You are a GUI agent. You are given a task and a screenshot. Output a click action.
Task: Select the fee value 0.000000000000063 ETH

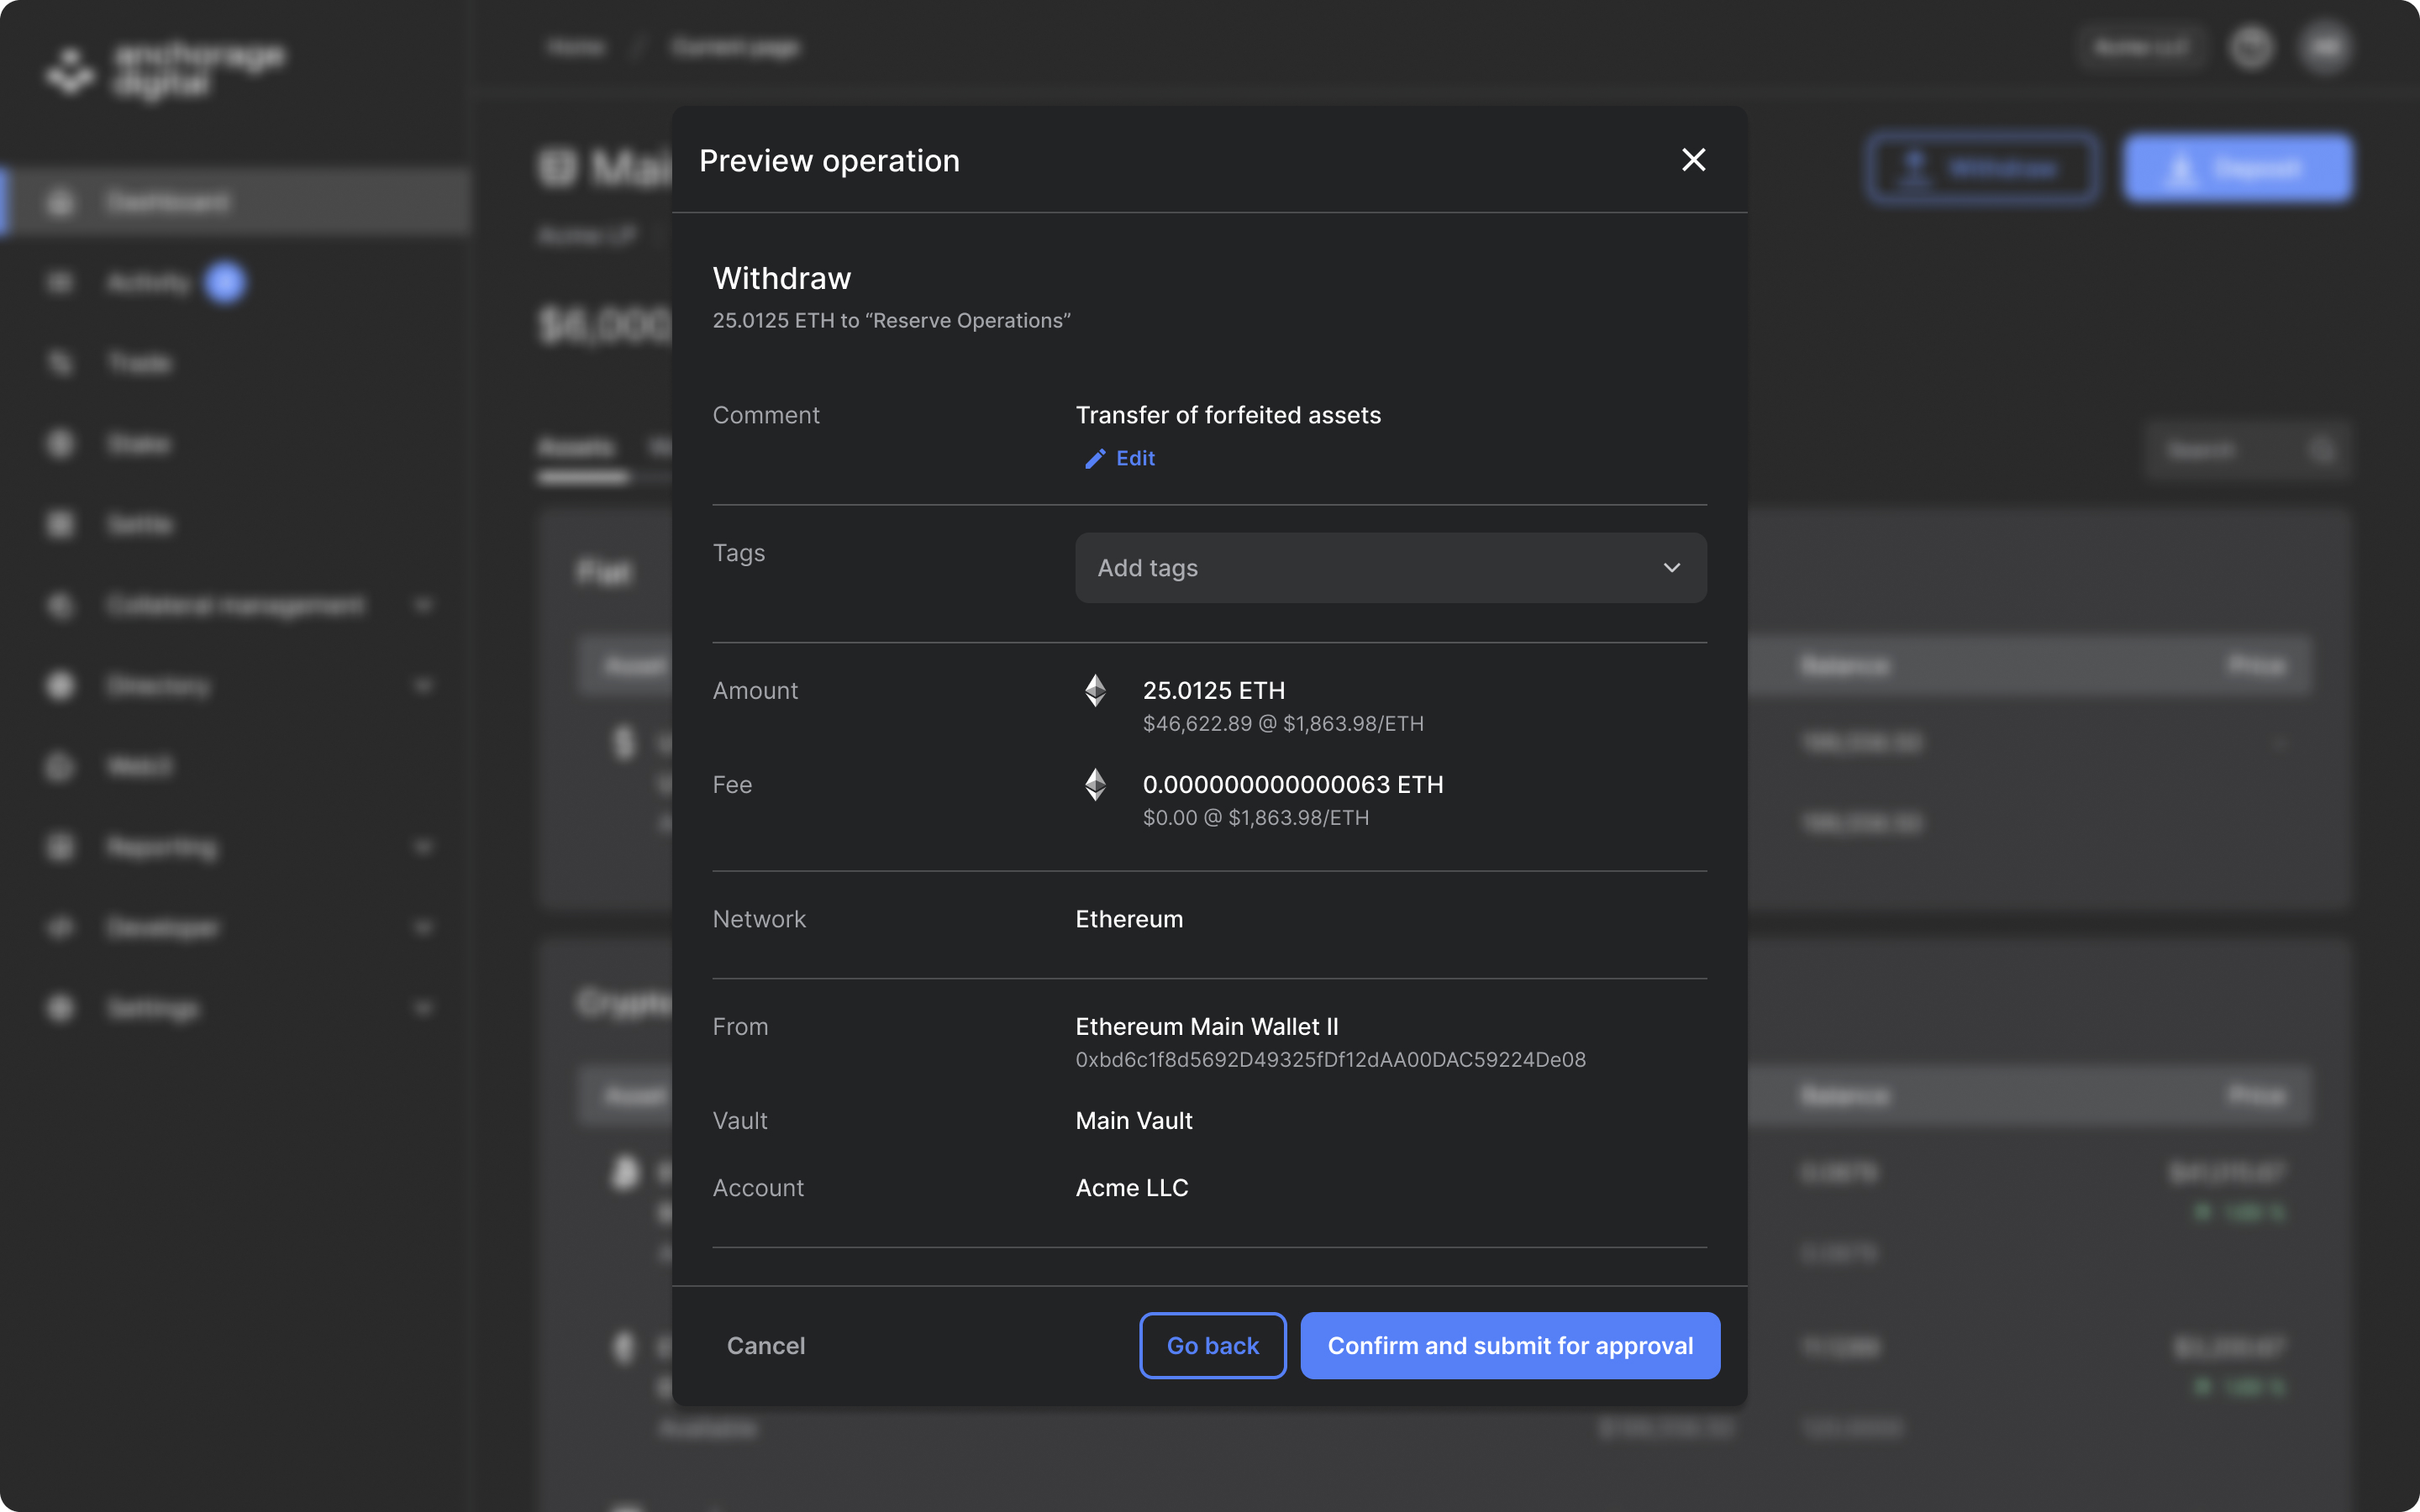[1293, 784]
